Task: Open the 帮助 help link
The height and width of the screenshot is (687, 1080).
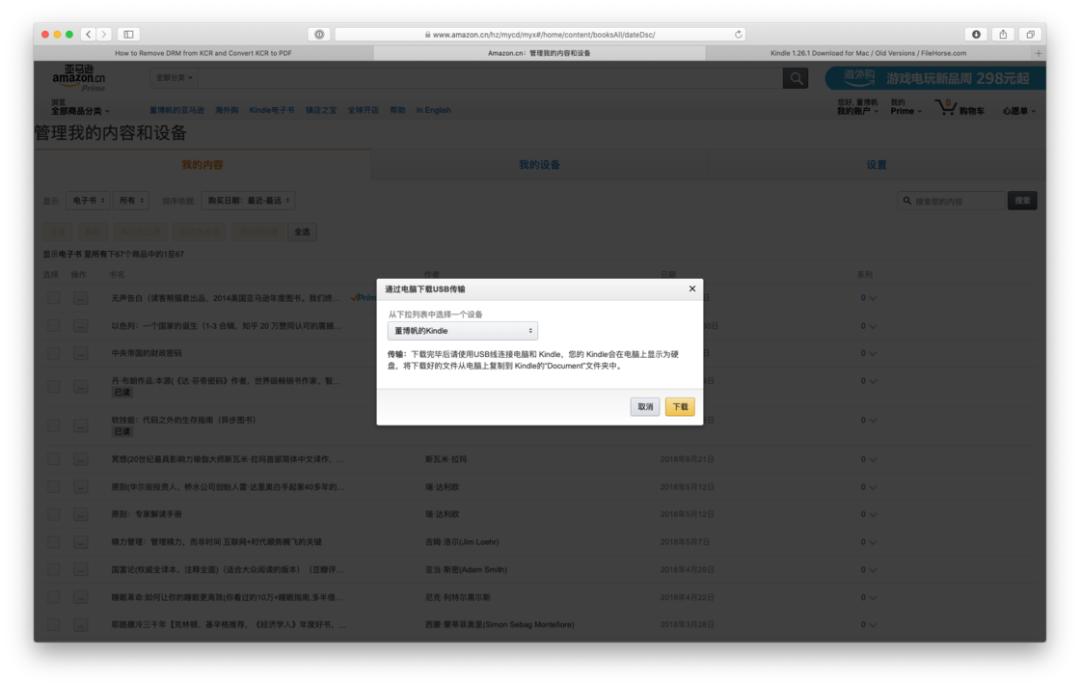Action: pos(397,110)
